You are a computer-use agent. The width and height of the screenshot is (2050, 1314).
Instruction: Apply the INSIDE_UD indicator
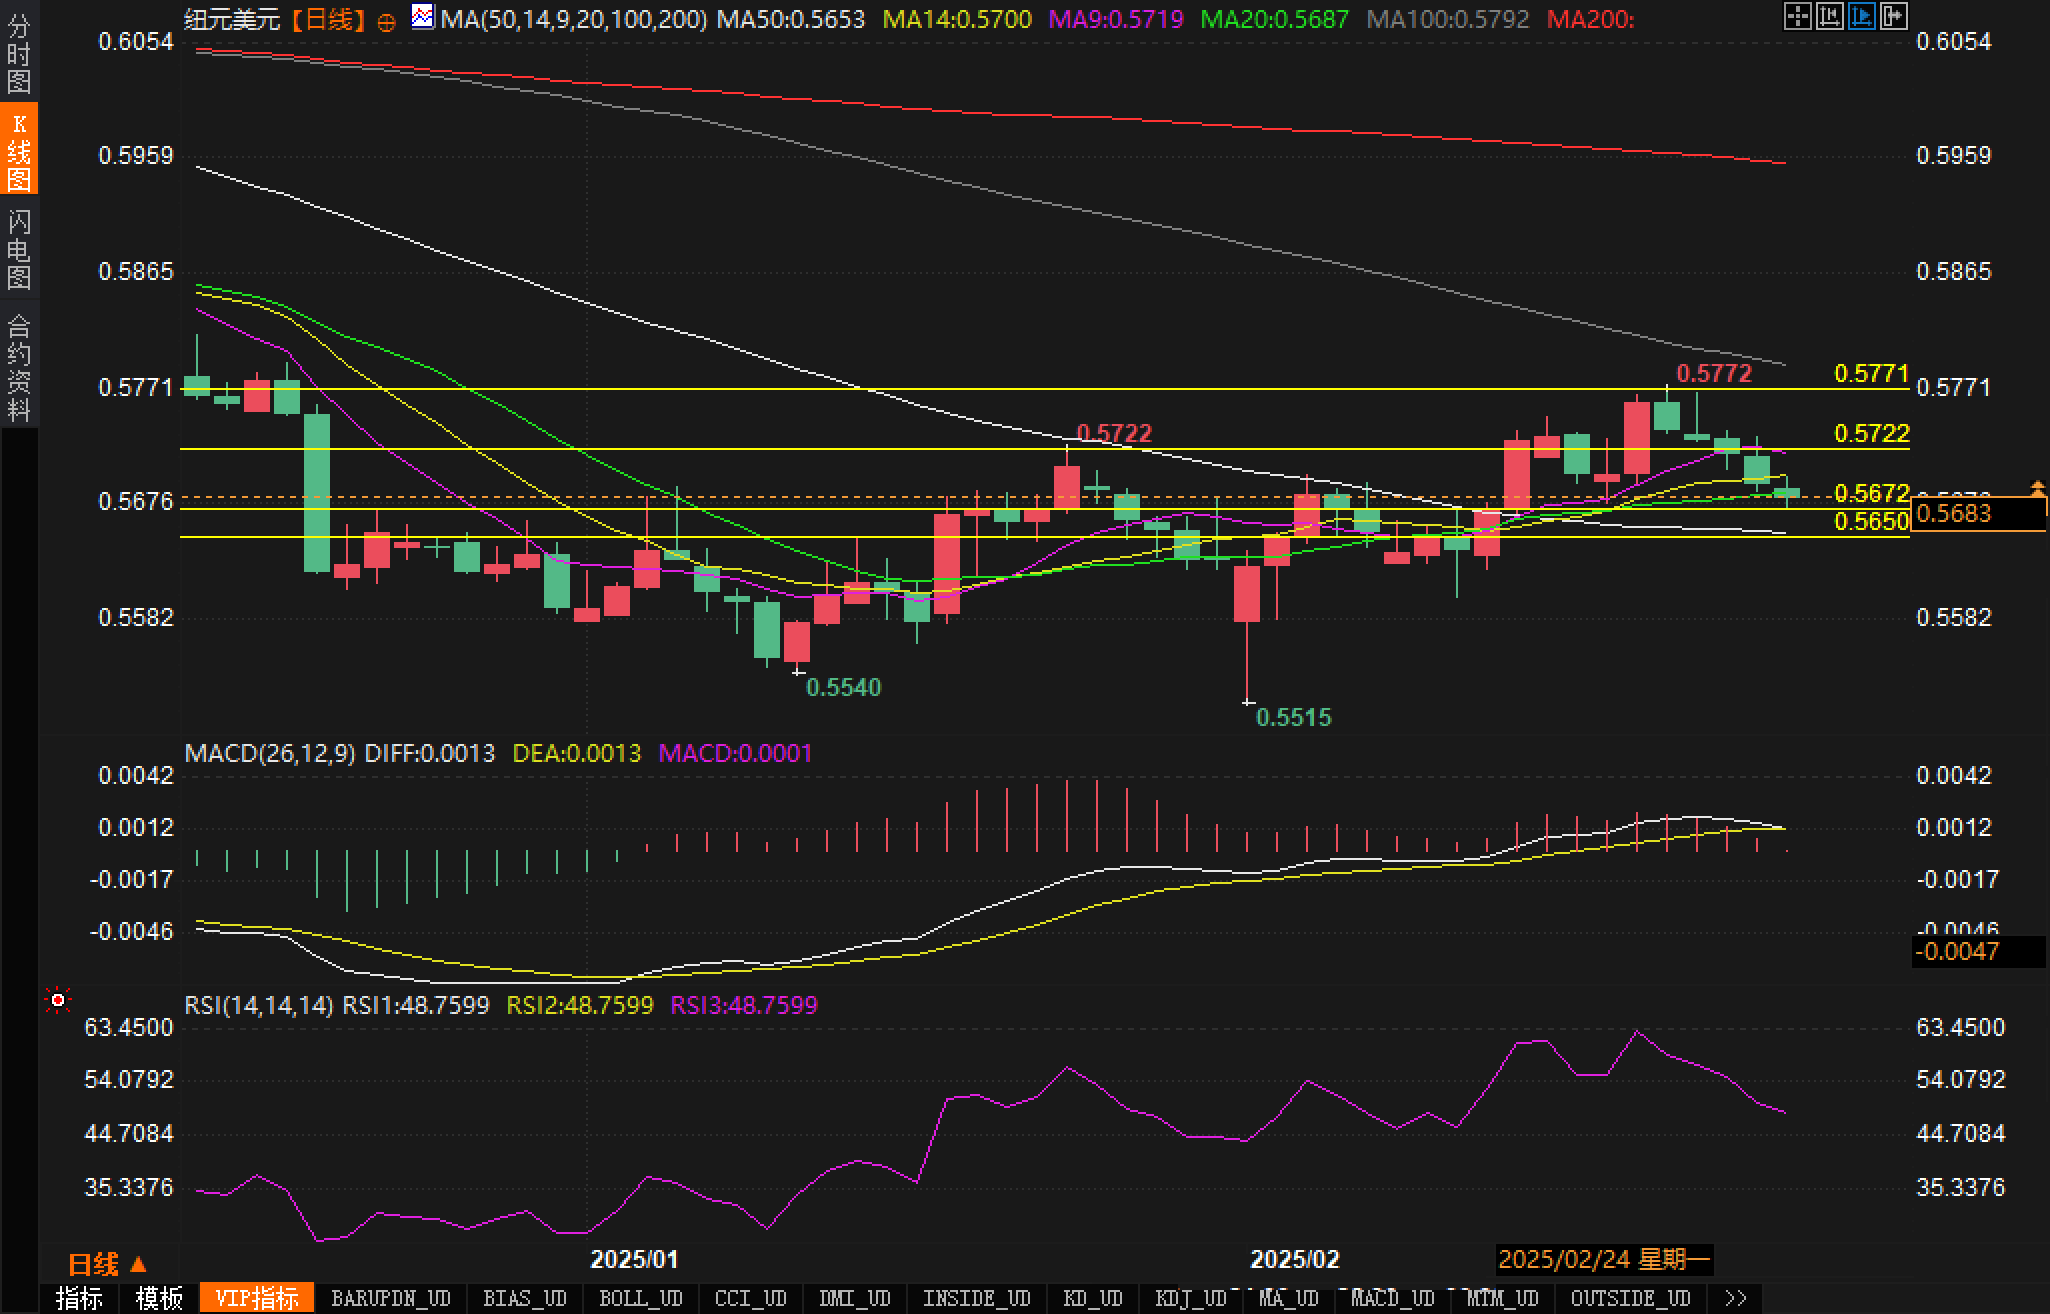[x=977, y=1298]
